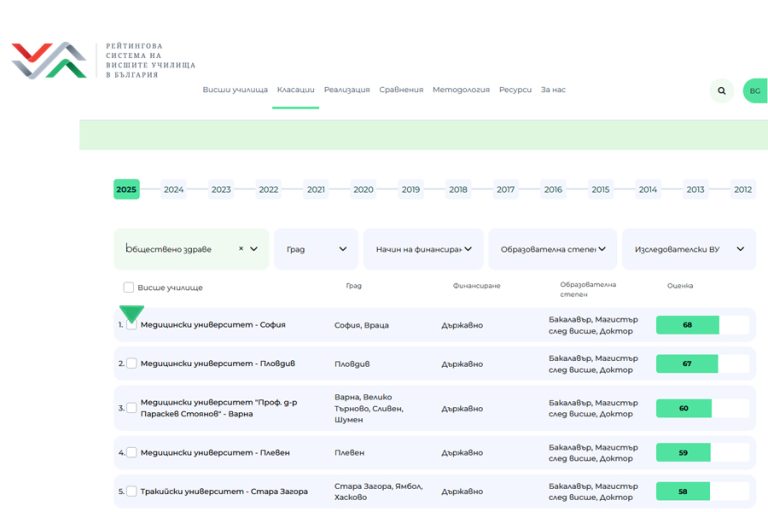Check Медицински университет - София checkbox
Viewport: 768px width, 512px height.
click(x=132, y=325)
